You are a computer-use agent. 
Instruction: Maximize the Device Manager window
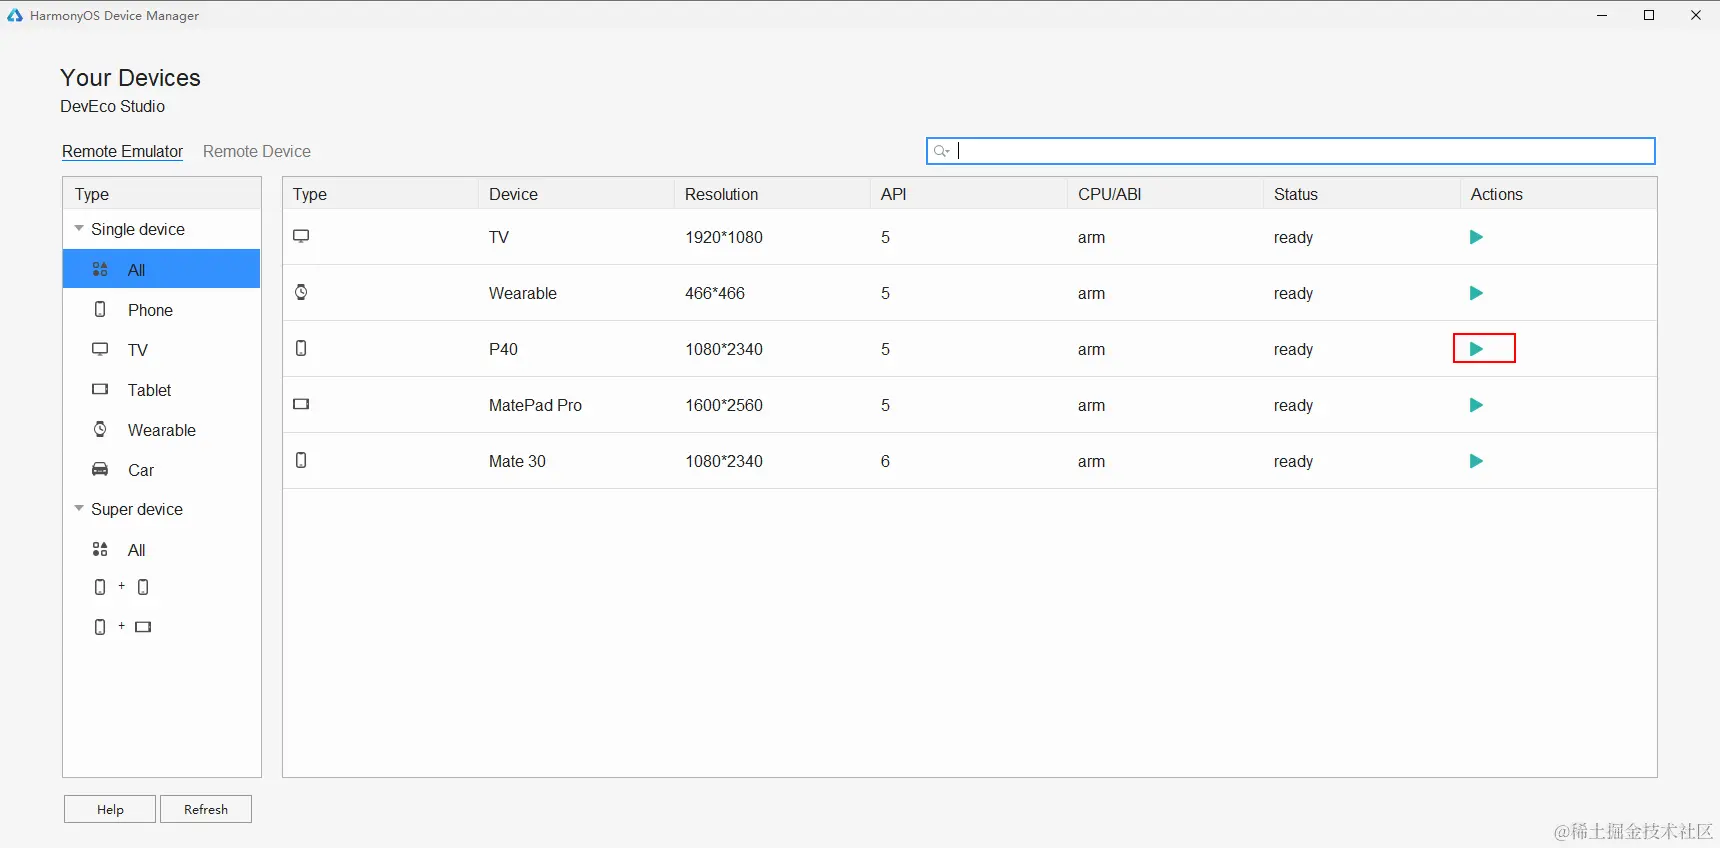tap(1649, 15)
